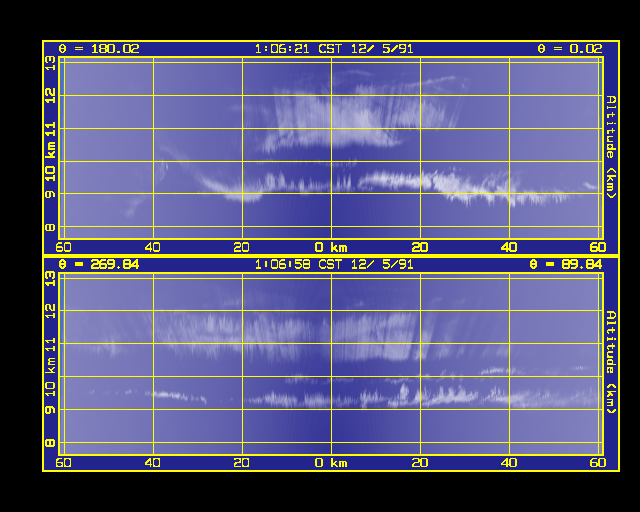Click the 60 distance tick on θ = 89.84 side

coord(598,463)
